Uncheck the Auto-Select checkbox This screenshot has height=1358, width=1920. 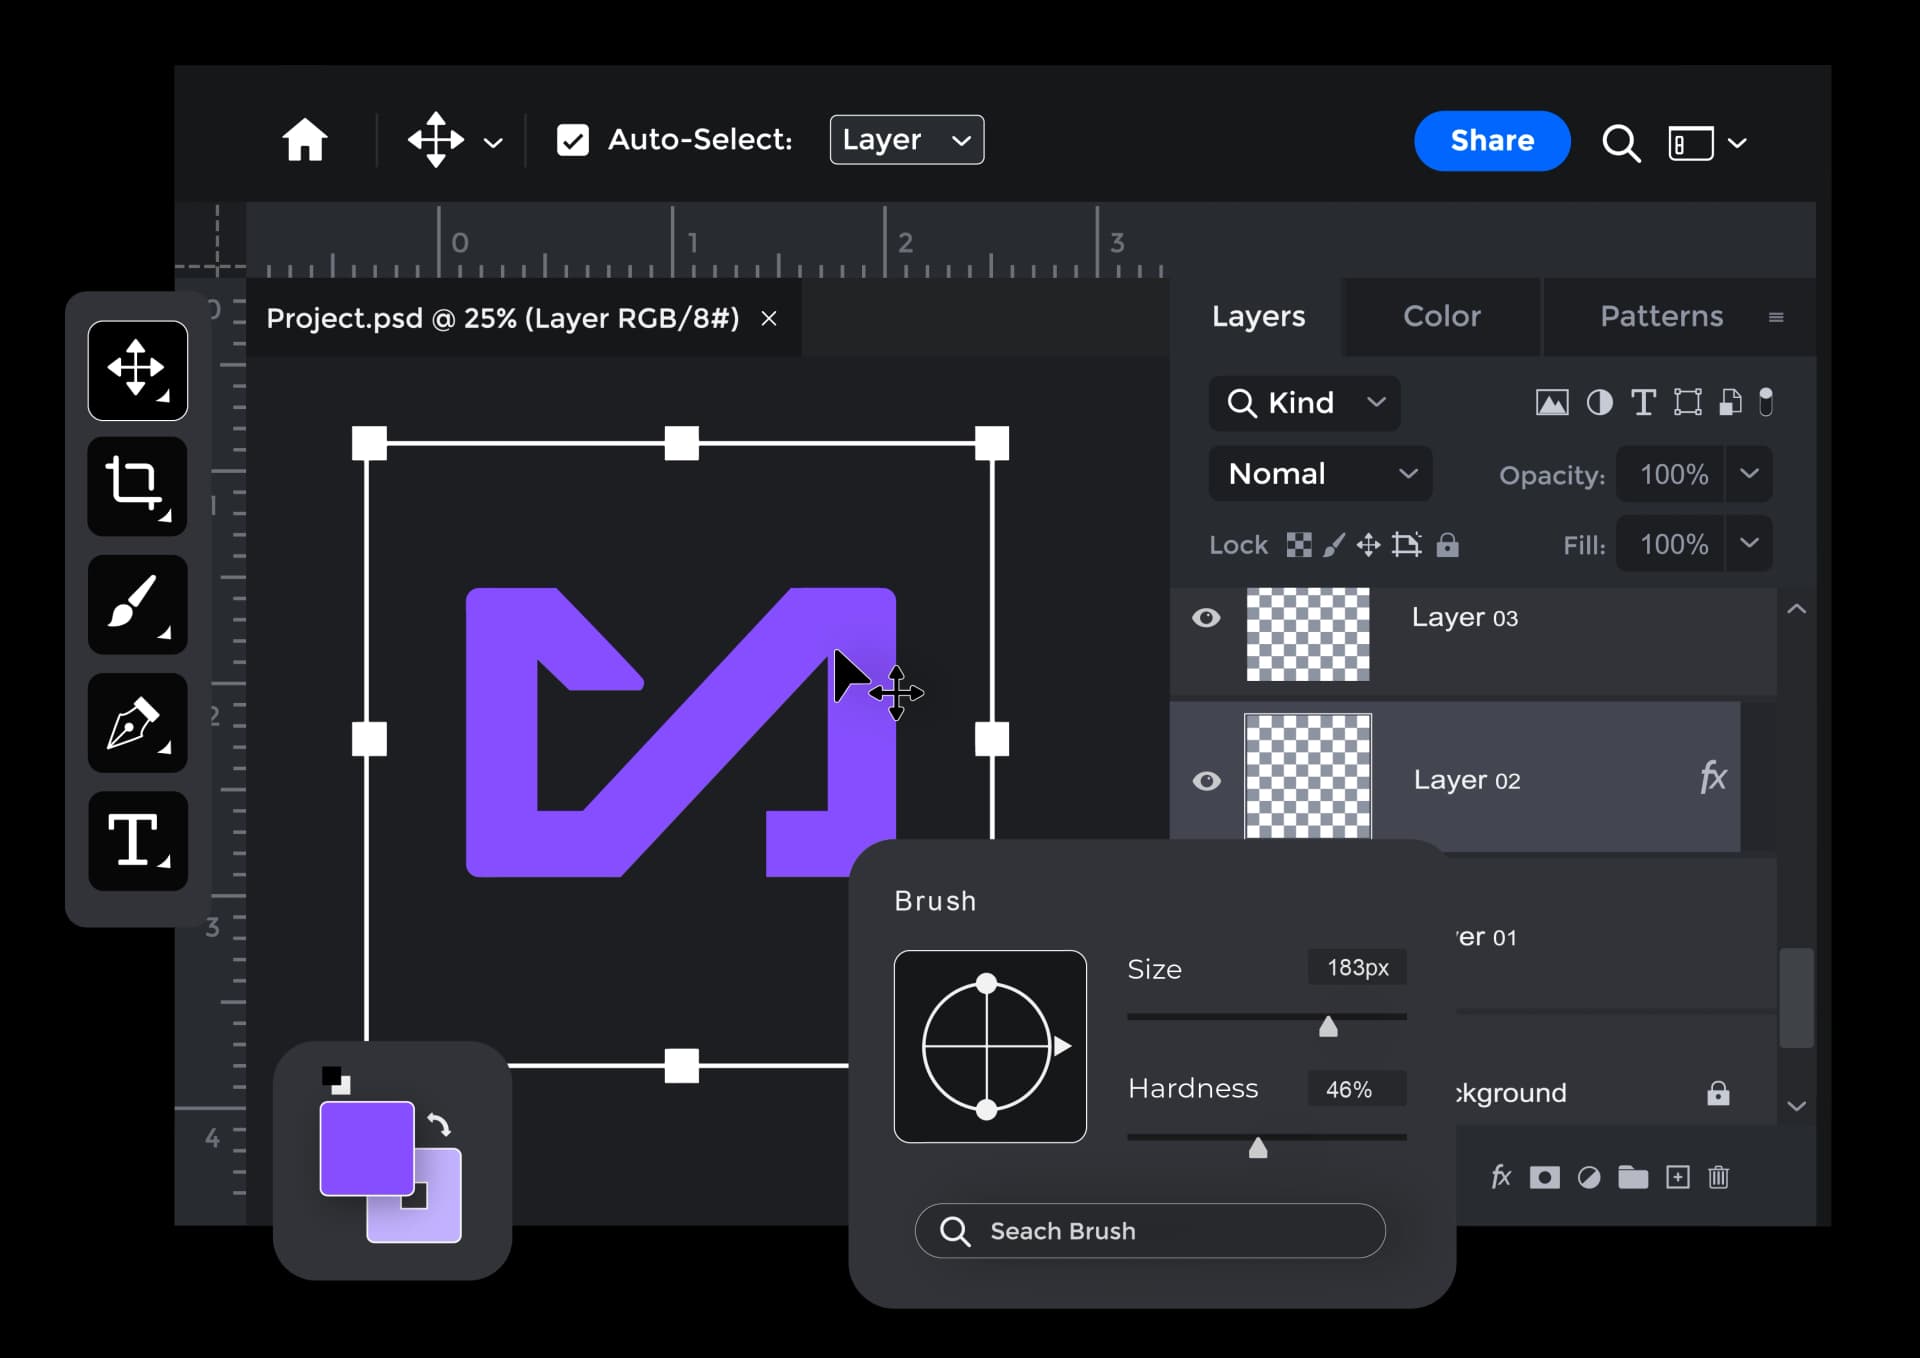(x=573, y=139)
